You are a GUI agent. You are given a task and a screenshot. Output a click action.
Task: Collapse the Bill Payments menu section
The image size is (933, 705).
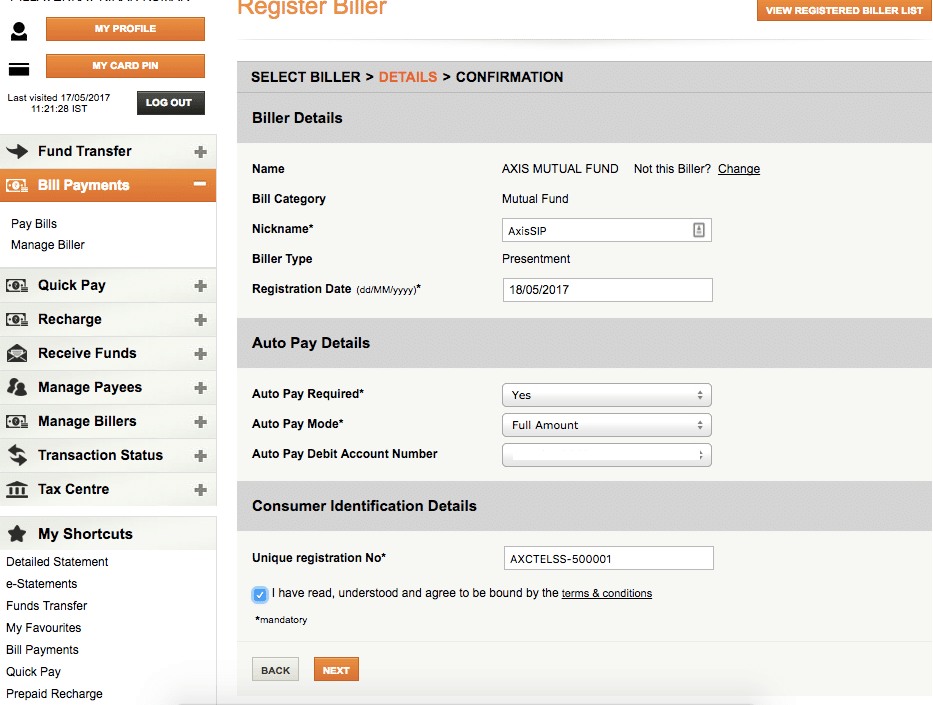pyautogui.click(x=200, y=185)
